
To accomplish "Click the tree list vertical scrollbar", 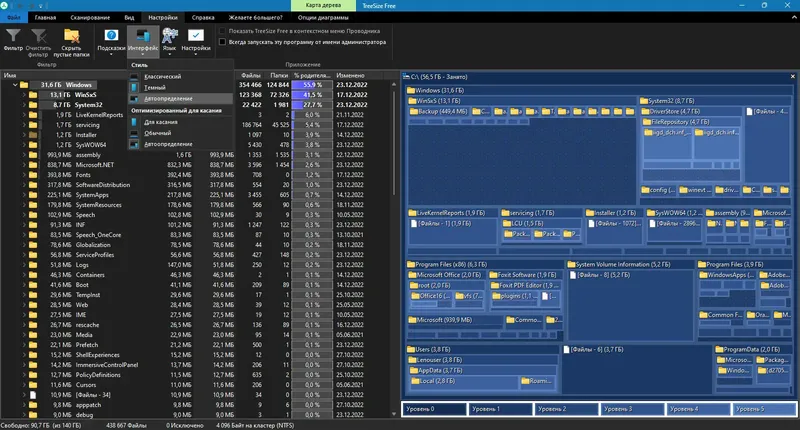I will [393, 143].
